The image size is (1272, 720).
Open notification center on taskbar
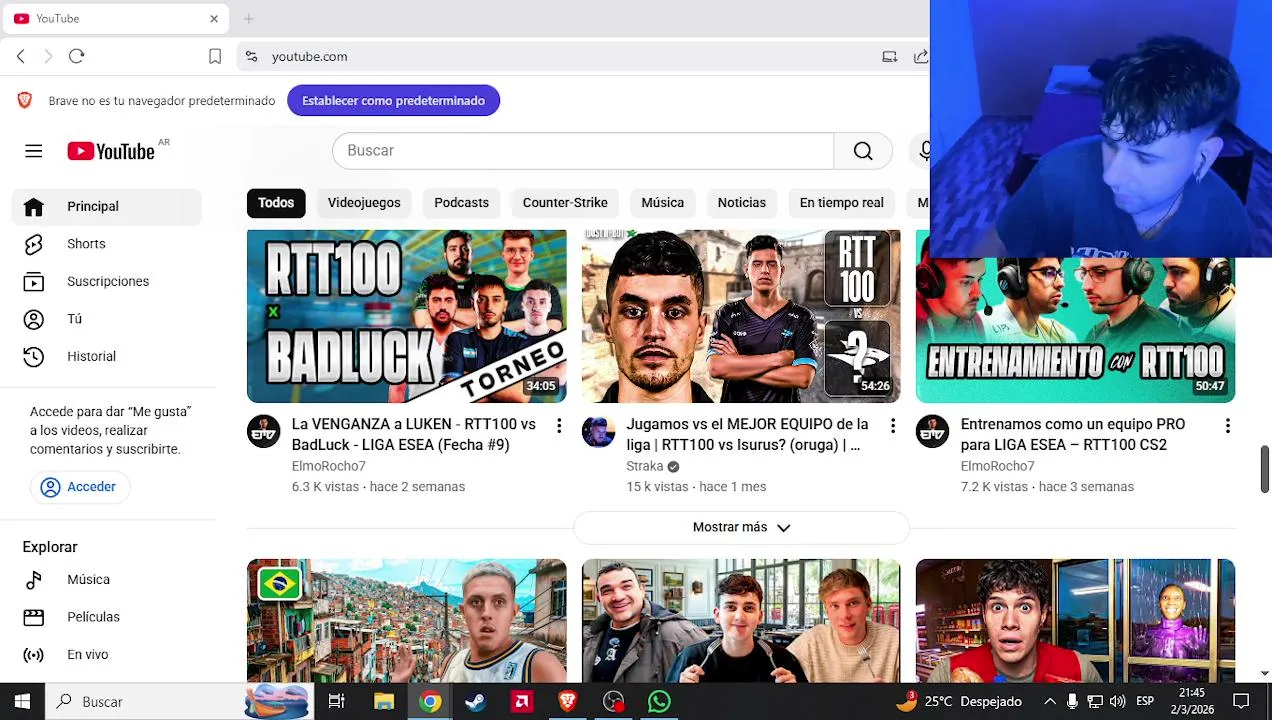click(x=1241, y=702)
